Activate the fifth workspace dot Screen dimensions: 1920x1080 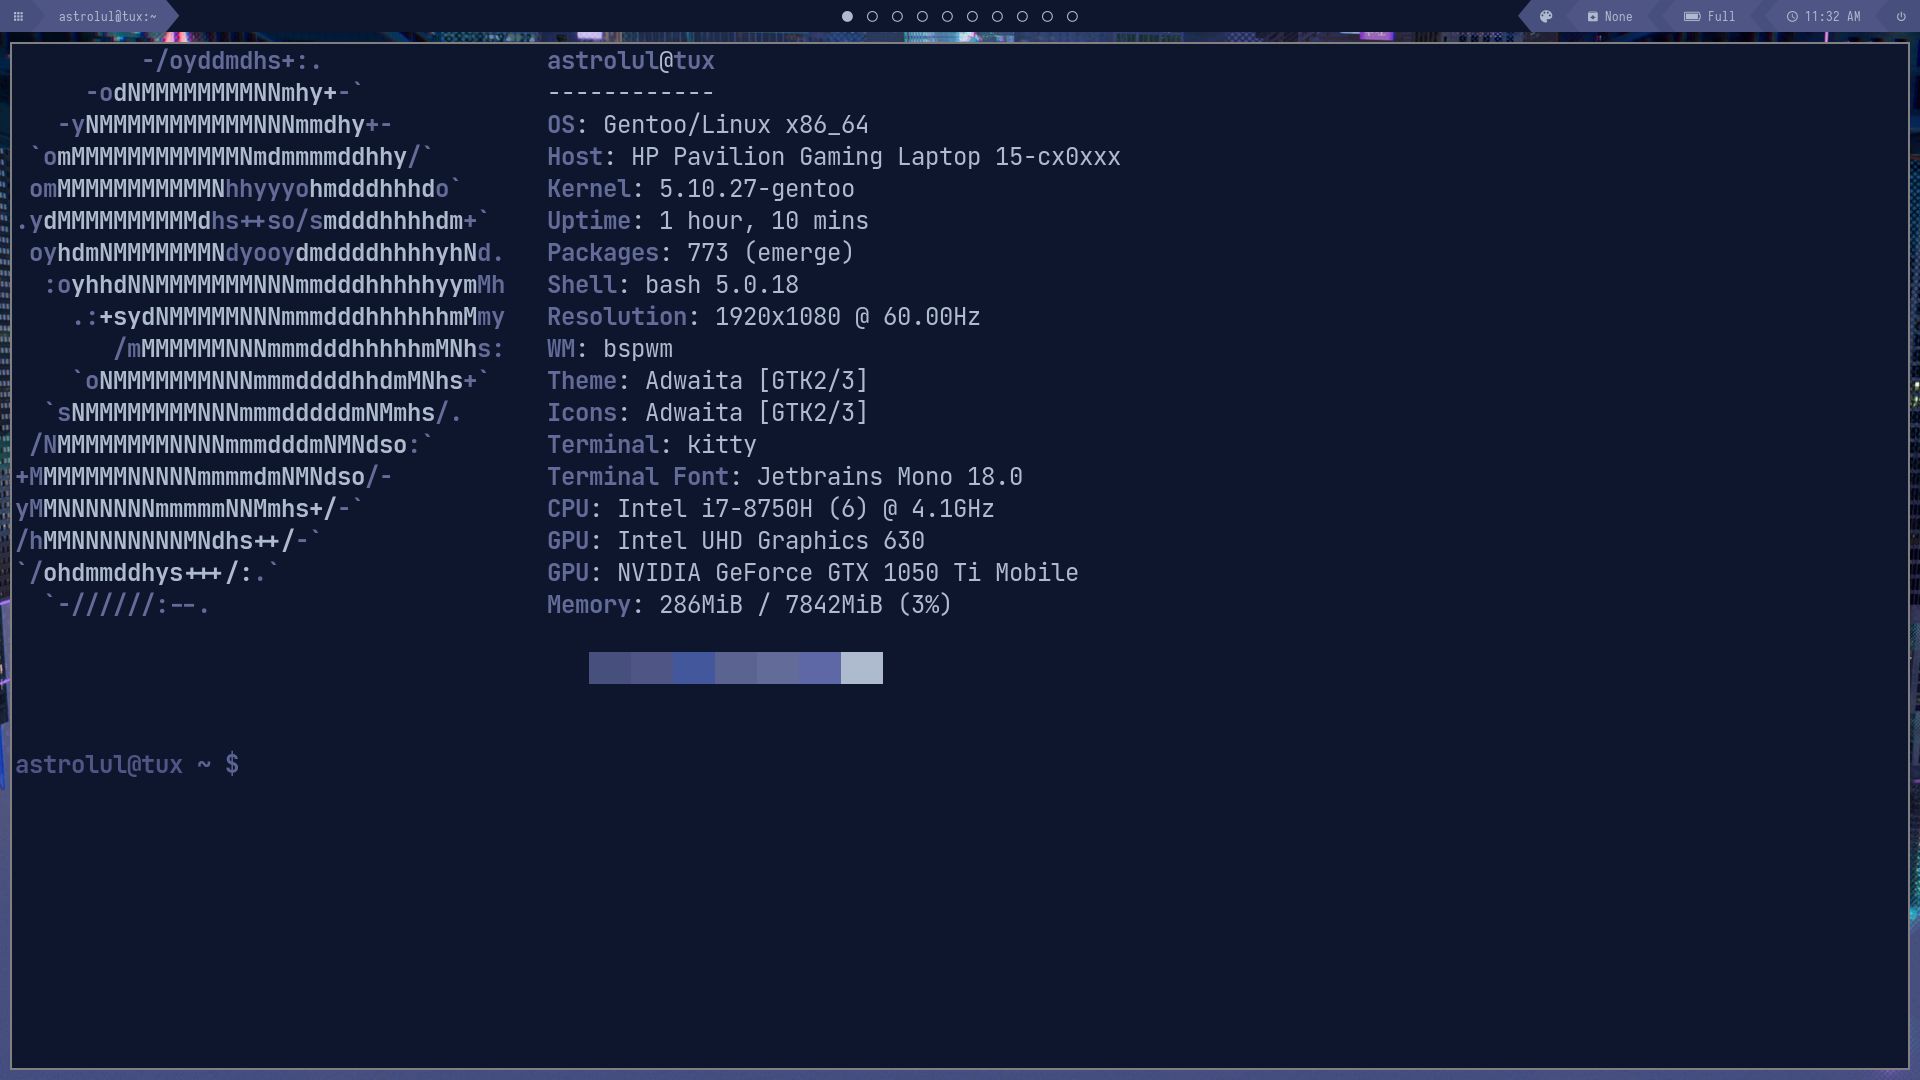(x=947, y=16)
